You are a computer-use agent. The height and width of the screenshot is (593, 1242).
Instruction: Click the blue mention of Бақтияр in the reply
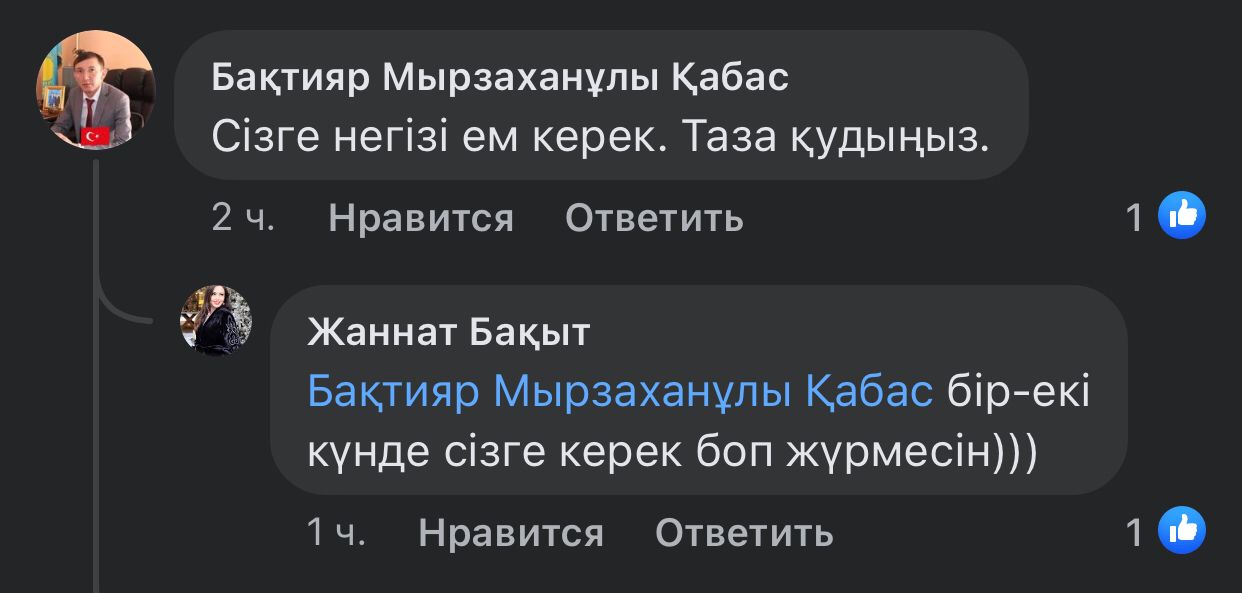619,392
